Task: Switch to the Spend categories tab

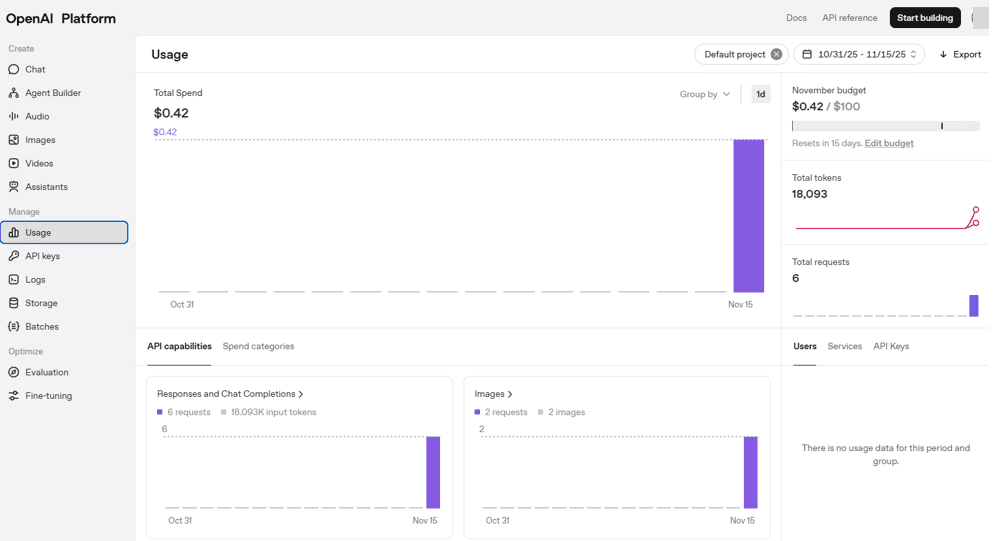Action: [258, 346]
